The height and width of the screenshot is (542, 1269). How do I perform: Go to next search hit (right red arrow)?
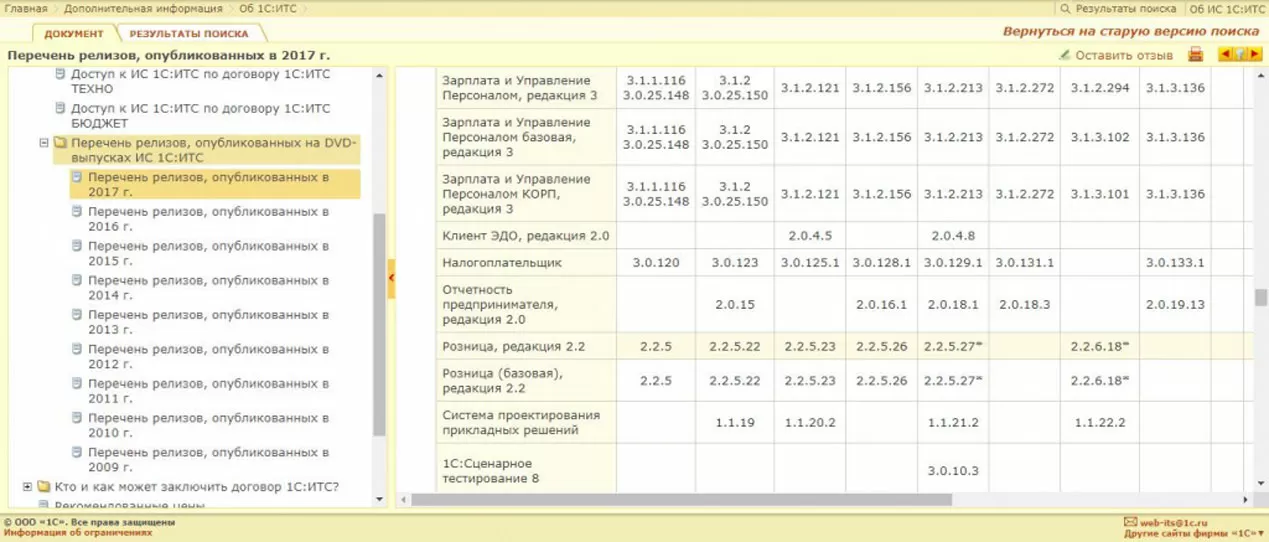(1255, 55)
